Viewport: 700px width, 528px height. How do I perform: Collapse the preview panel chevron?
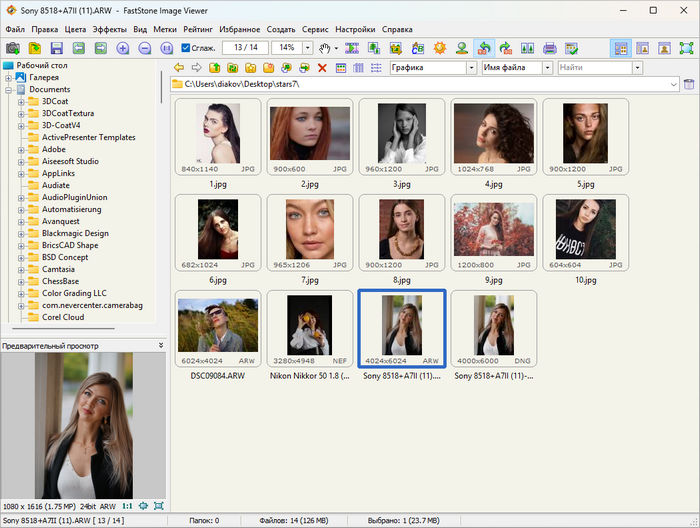pos(161,345)
